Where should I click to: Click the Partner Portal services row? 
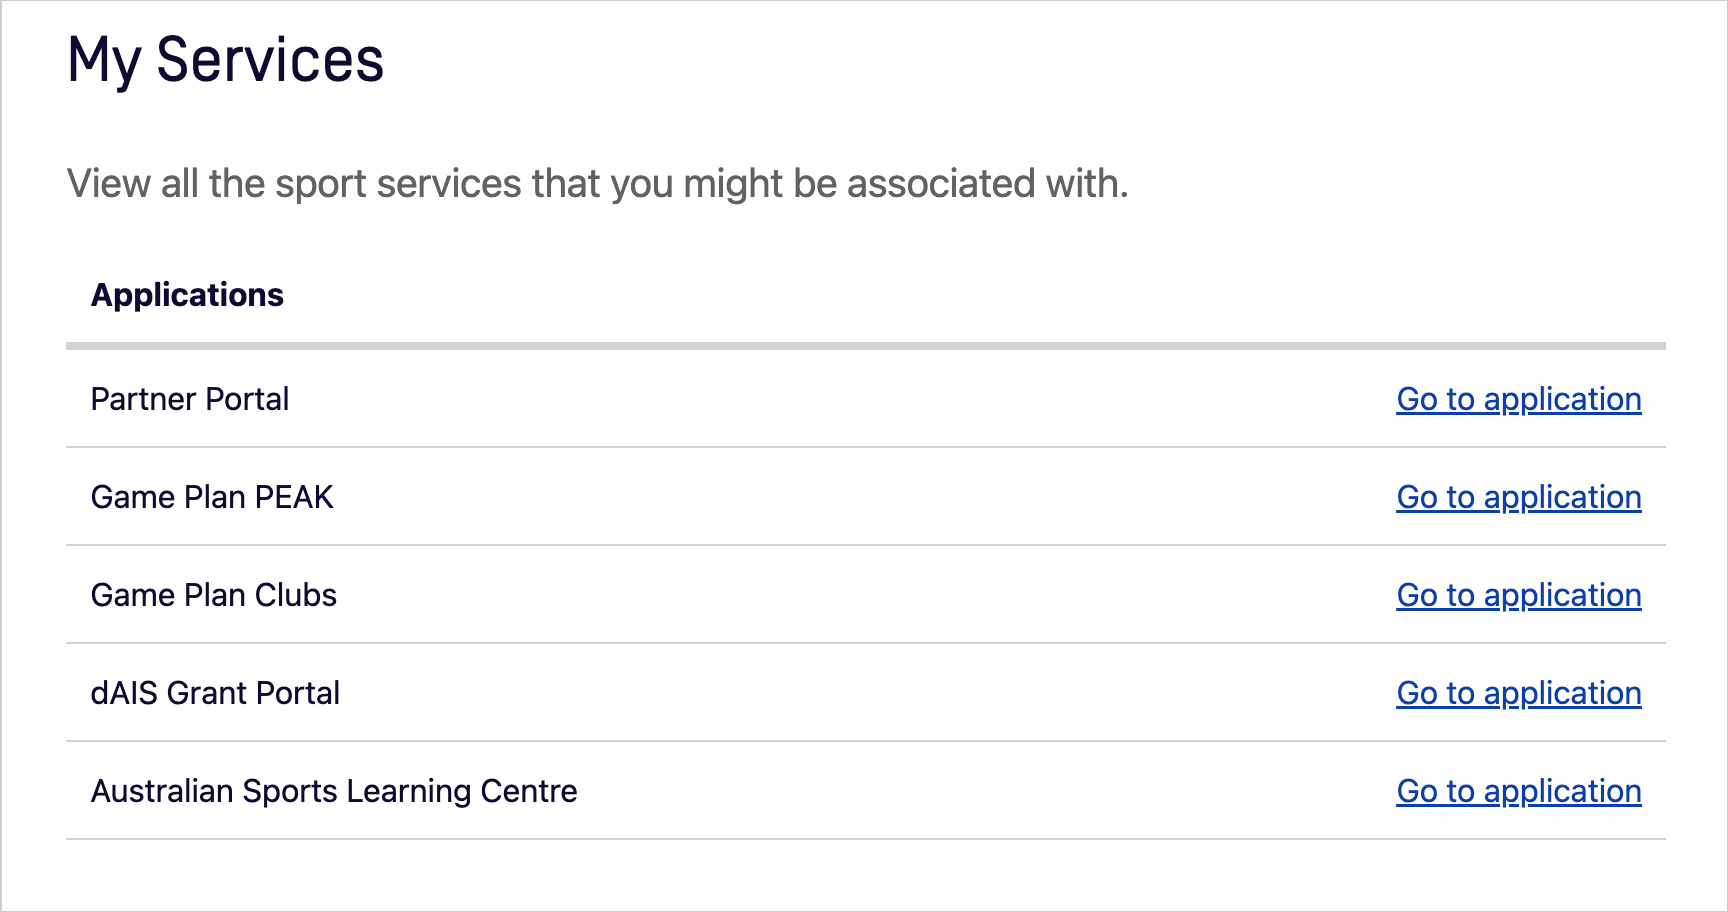click(x=800, y=399)
